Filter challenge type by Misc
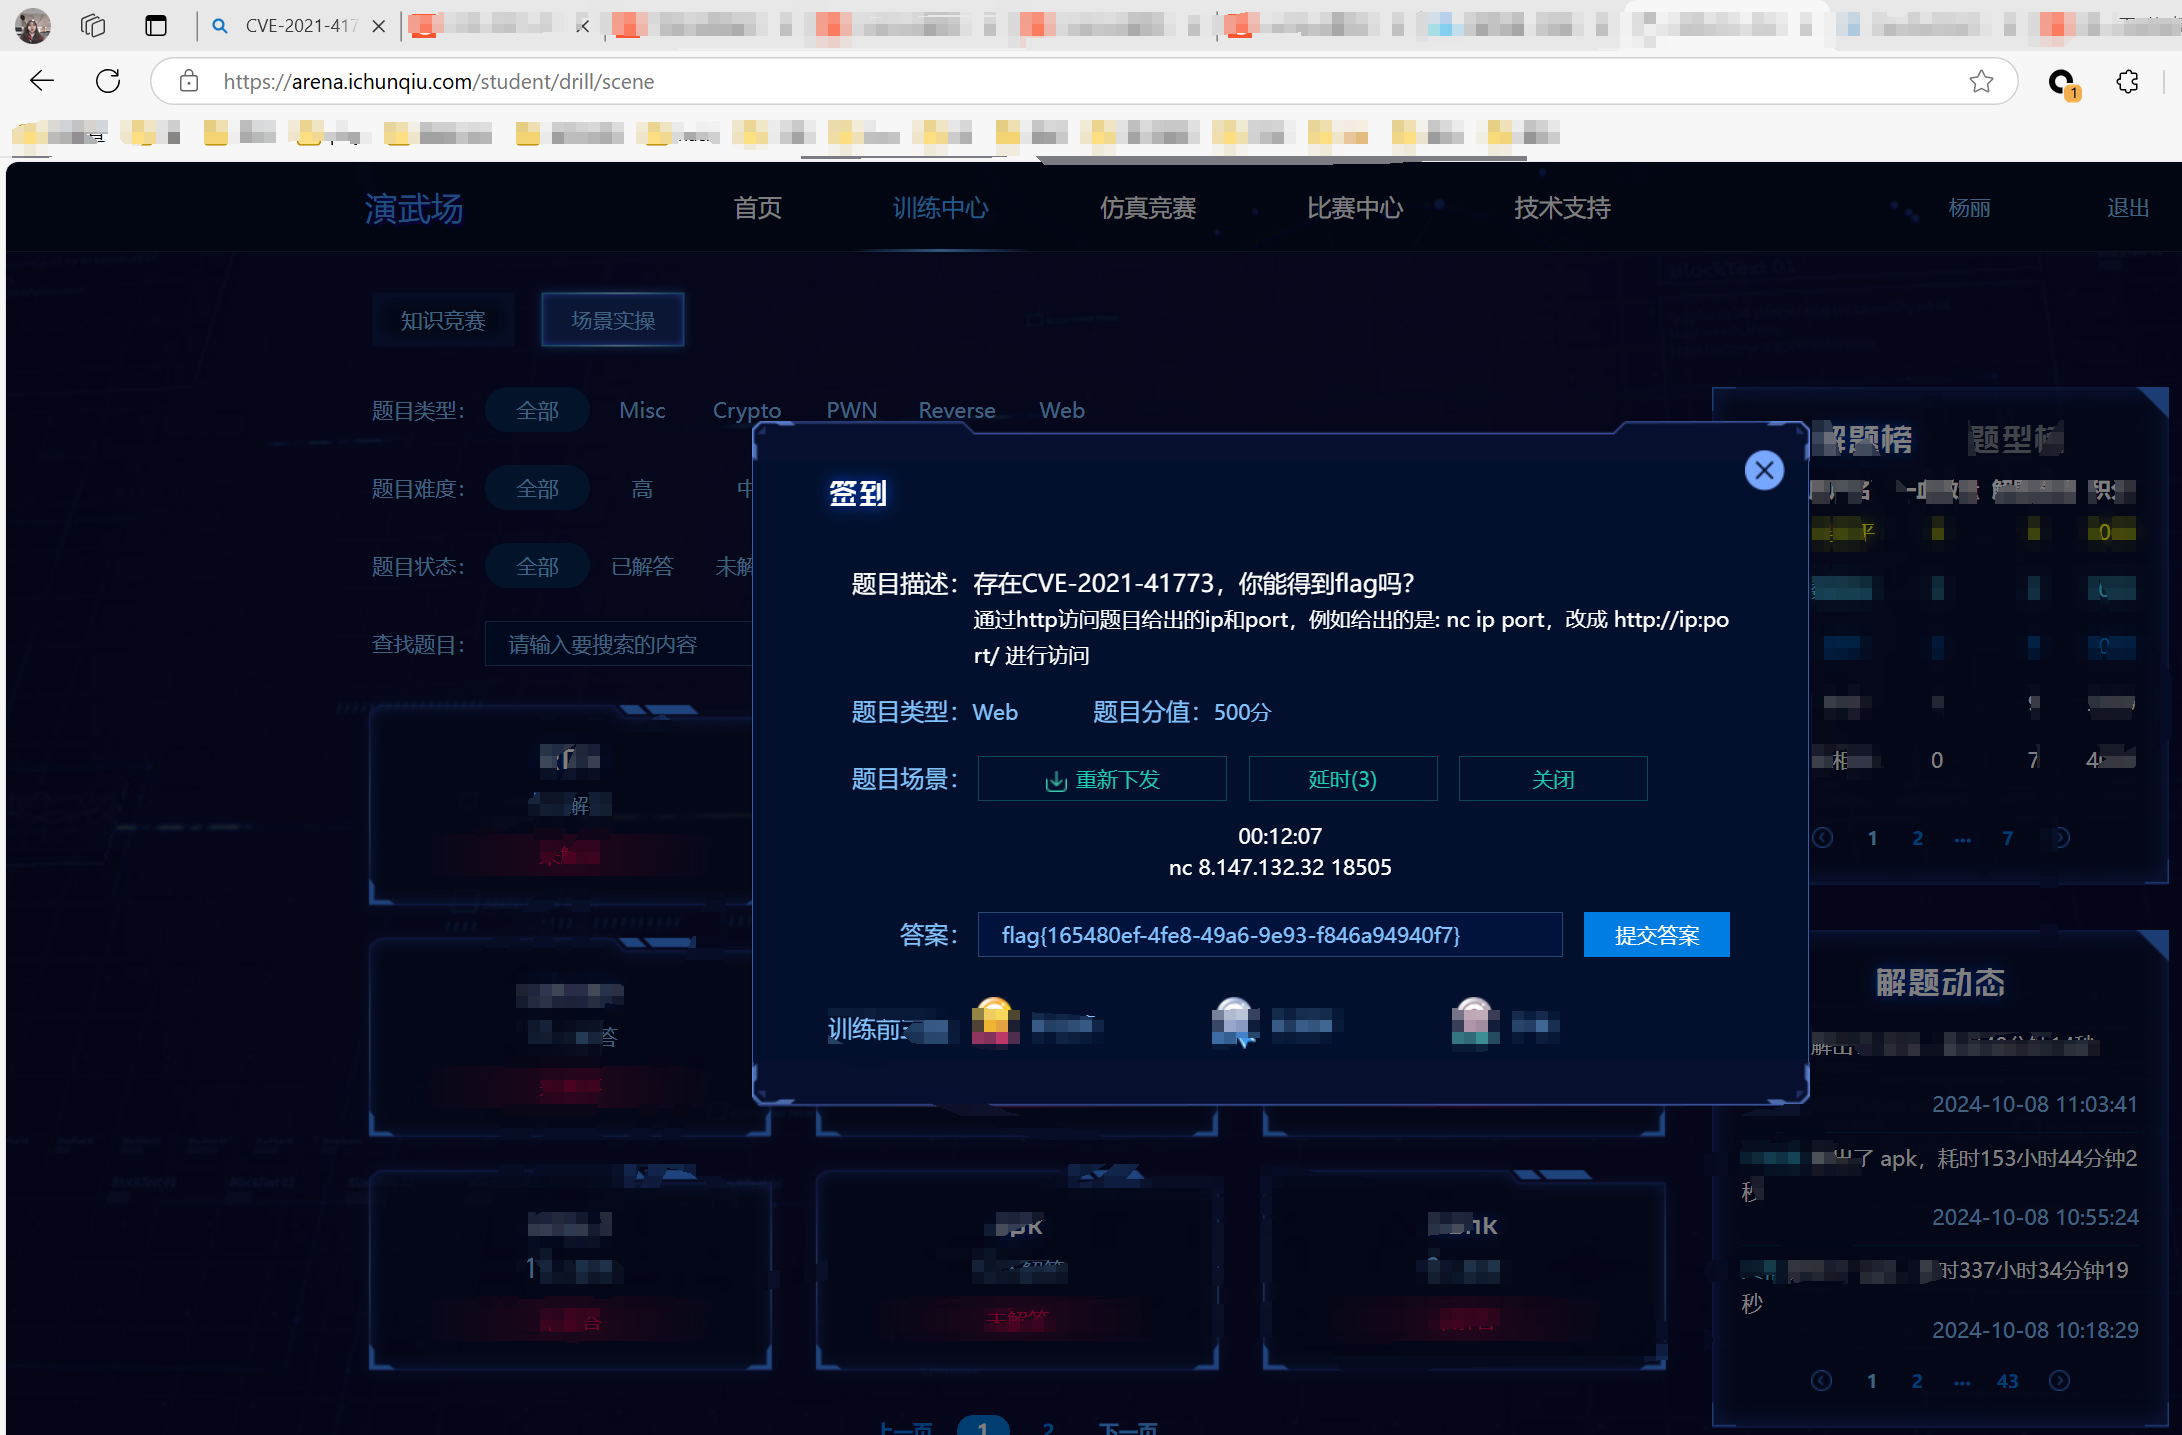This screenshot has width=2182, height=1435. 642,410
